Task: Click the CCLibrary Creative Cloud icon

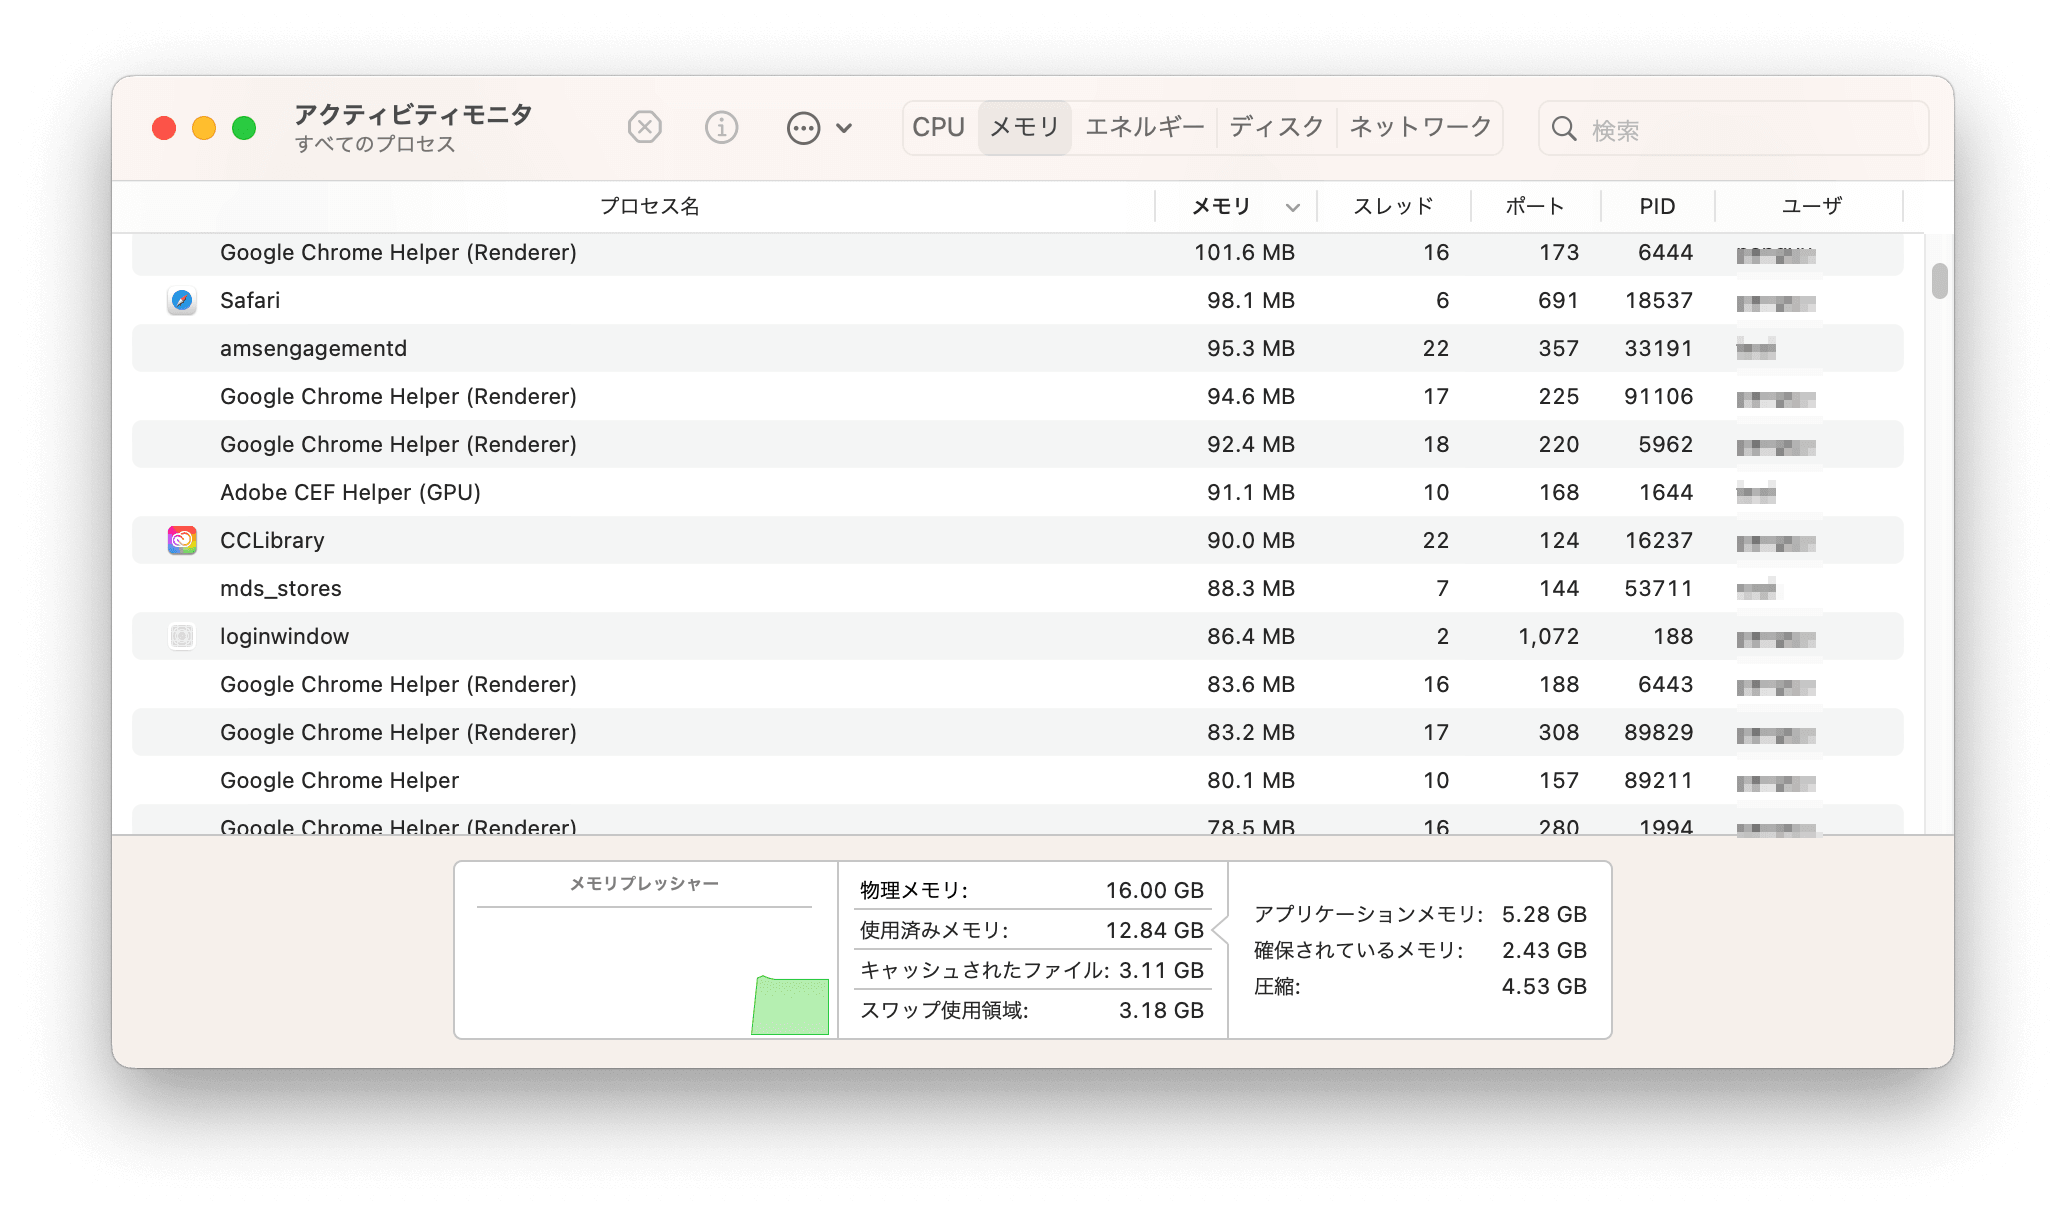Action: point(182,540)
